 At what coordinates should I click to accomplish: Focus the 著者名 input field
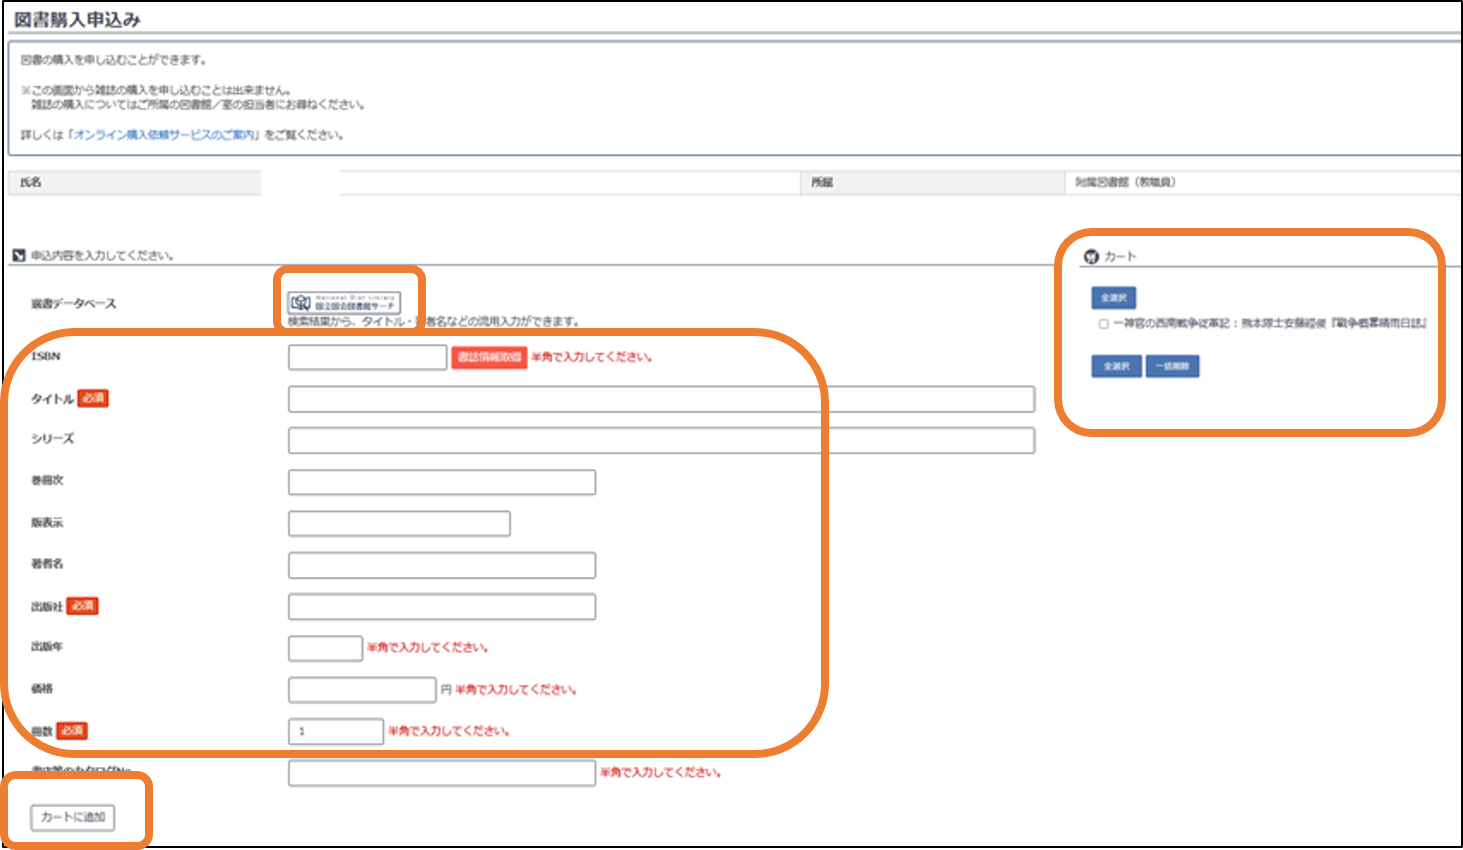point(442,565)
